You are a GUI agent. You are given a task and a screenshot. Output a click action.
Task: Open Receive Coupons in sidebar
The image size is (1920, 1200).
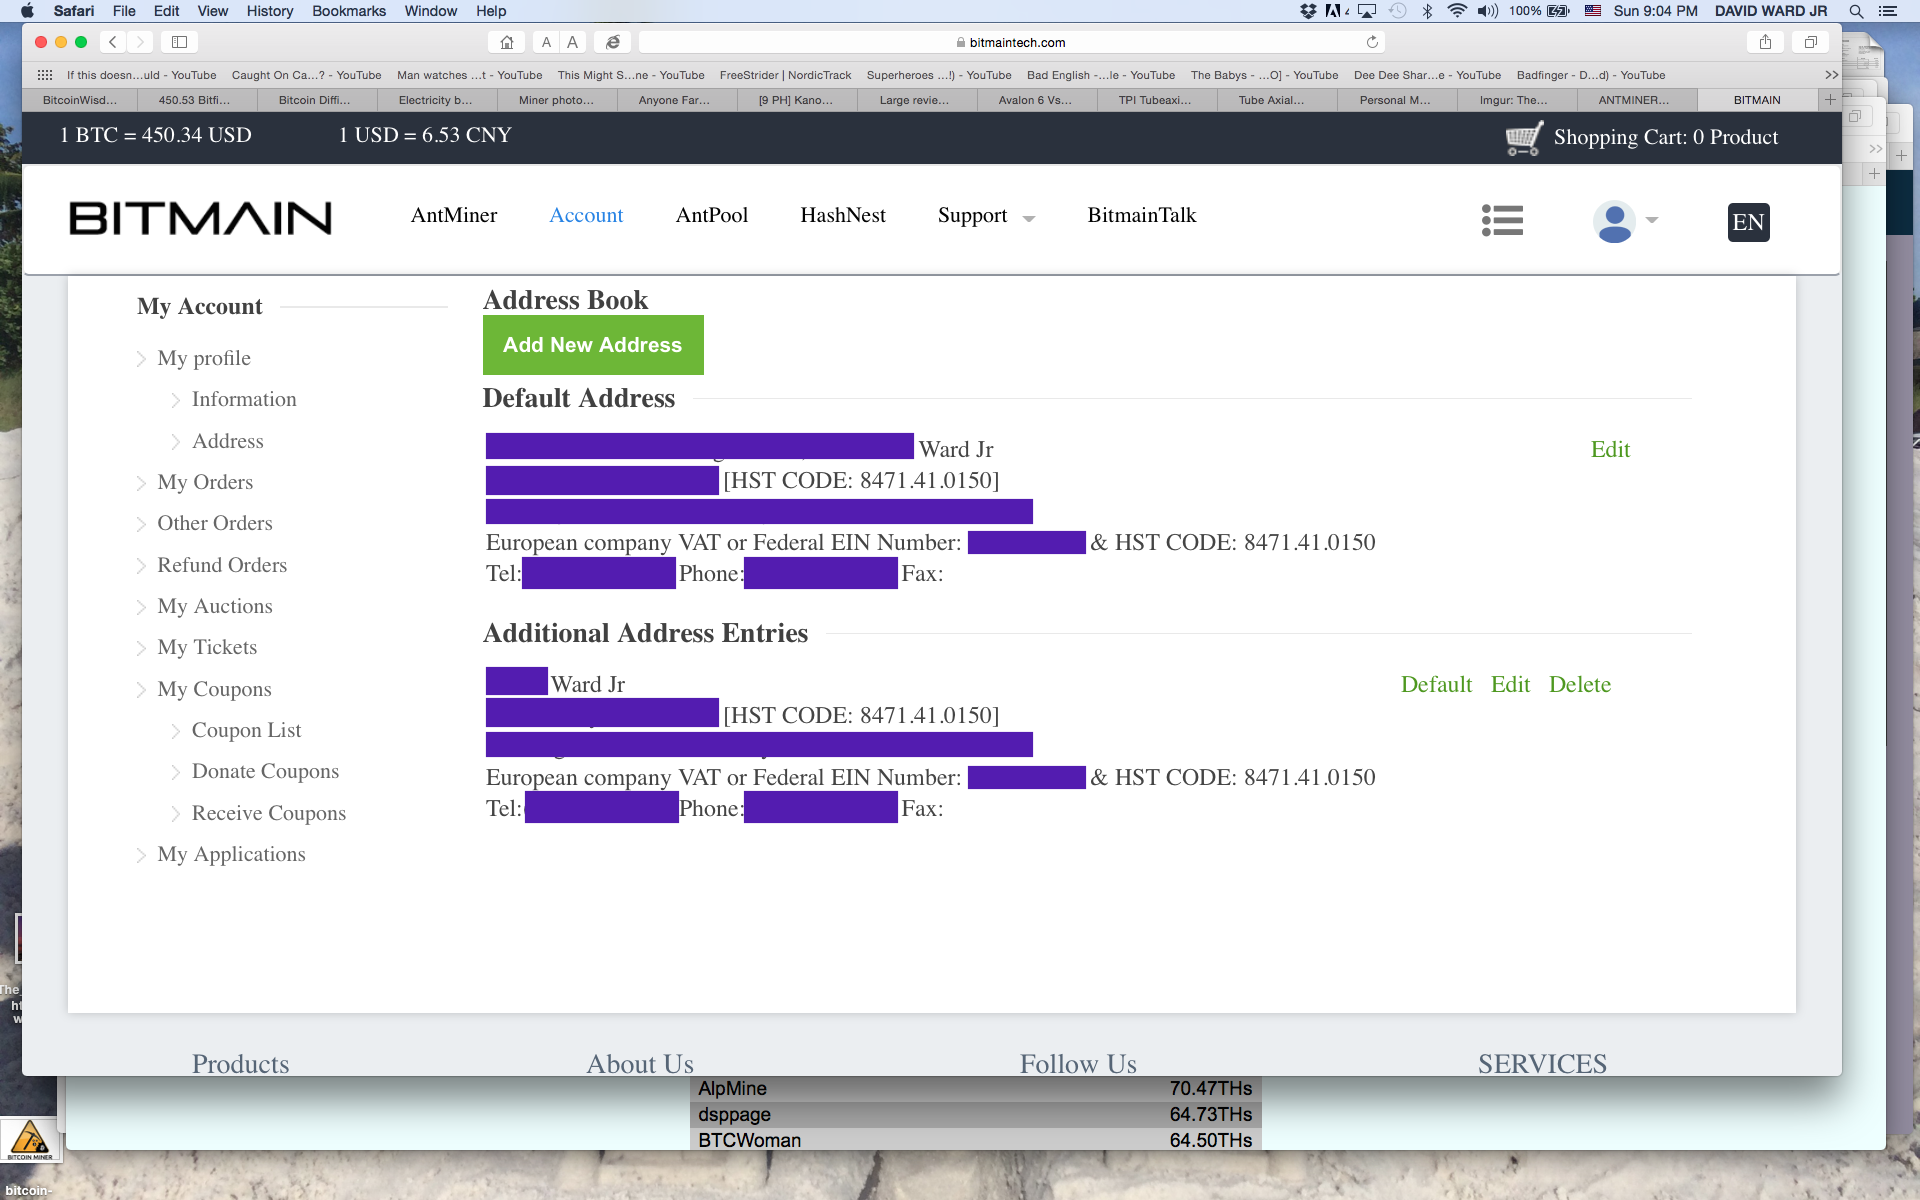[269, 813]
